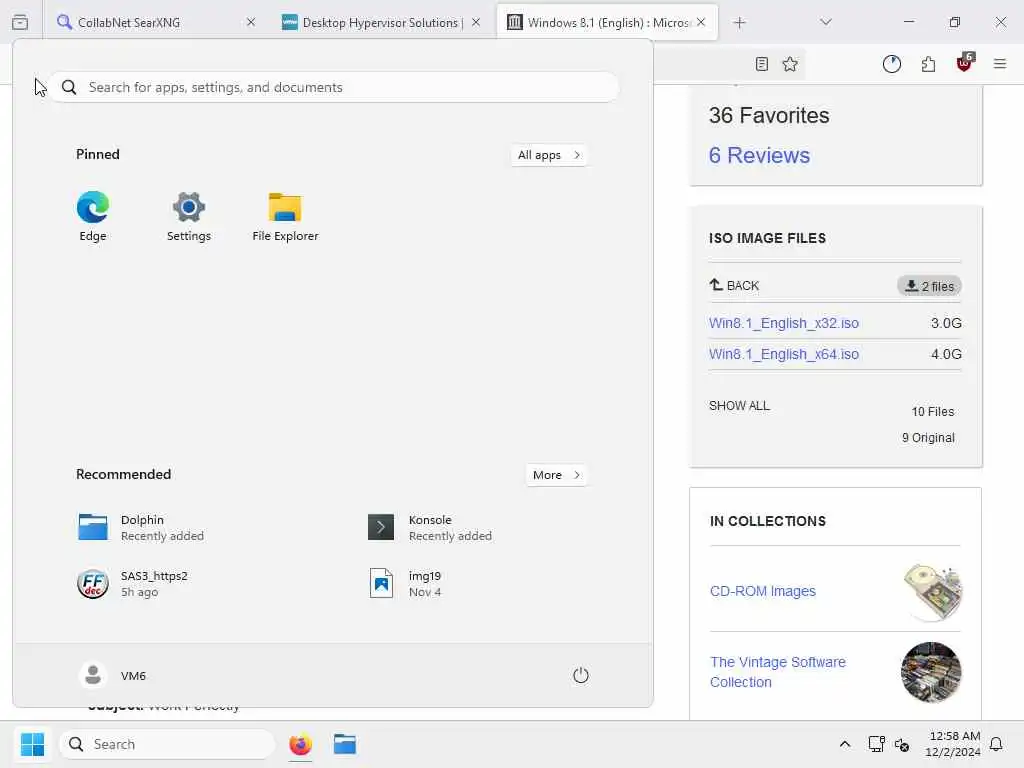Image resolution: width=1024 pixels, height=768 pixels.
Task: Click the taskbar Search field
Action: point(167,744)
